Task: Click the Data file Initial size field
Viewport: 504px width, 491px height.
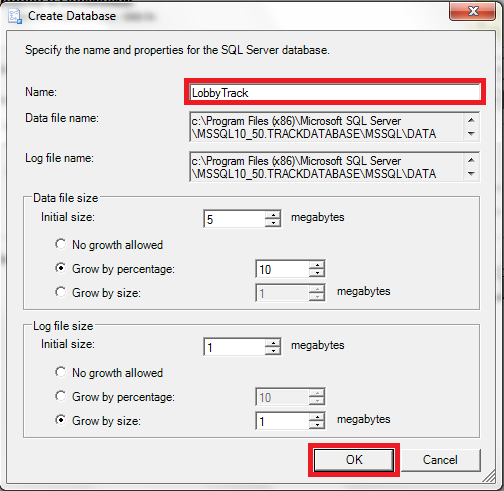Action: pyautogui.click(x=234, y=219)
